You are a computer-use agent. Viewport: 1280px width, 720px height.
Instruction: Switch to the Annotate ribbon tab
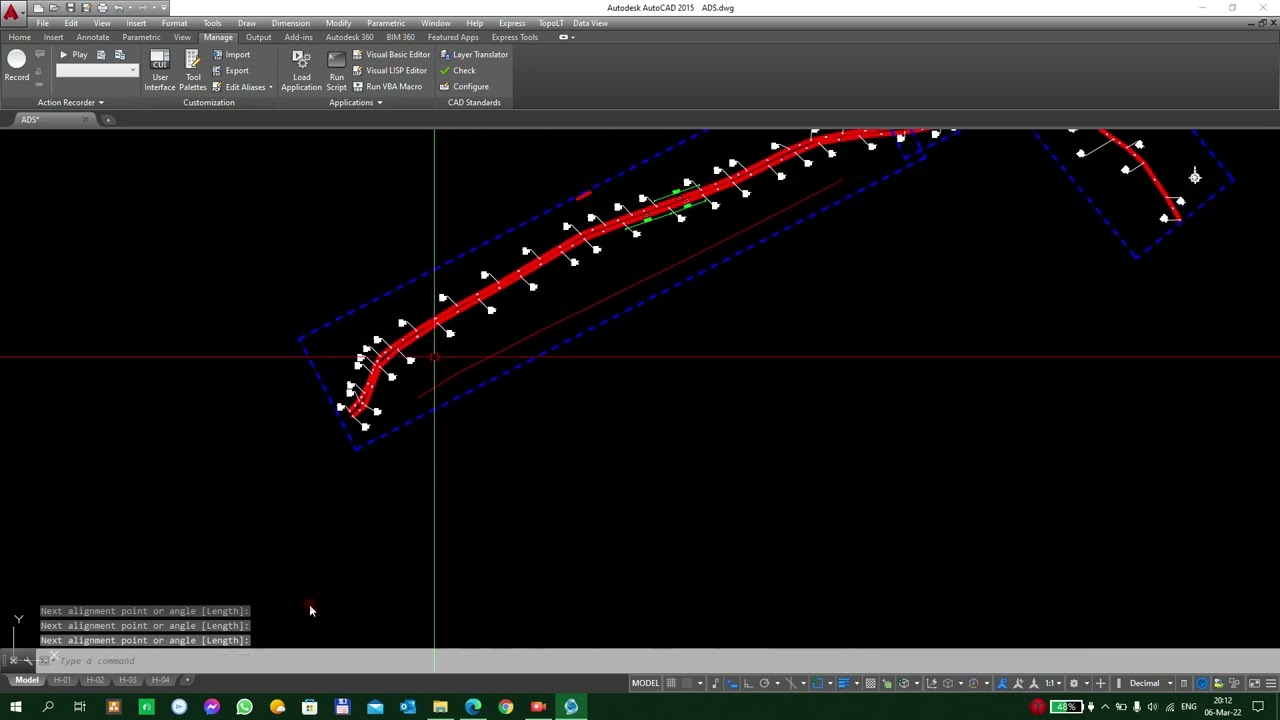[93, 38]
